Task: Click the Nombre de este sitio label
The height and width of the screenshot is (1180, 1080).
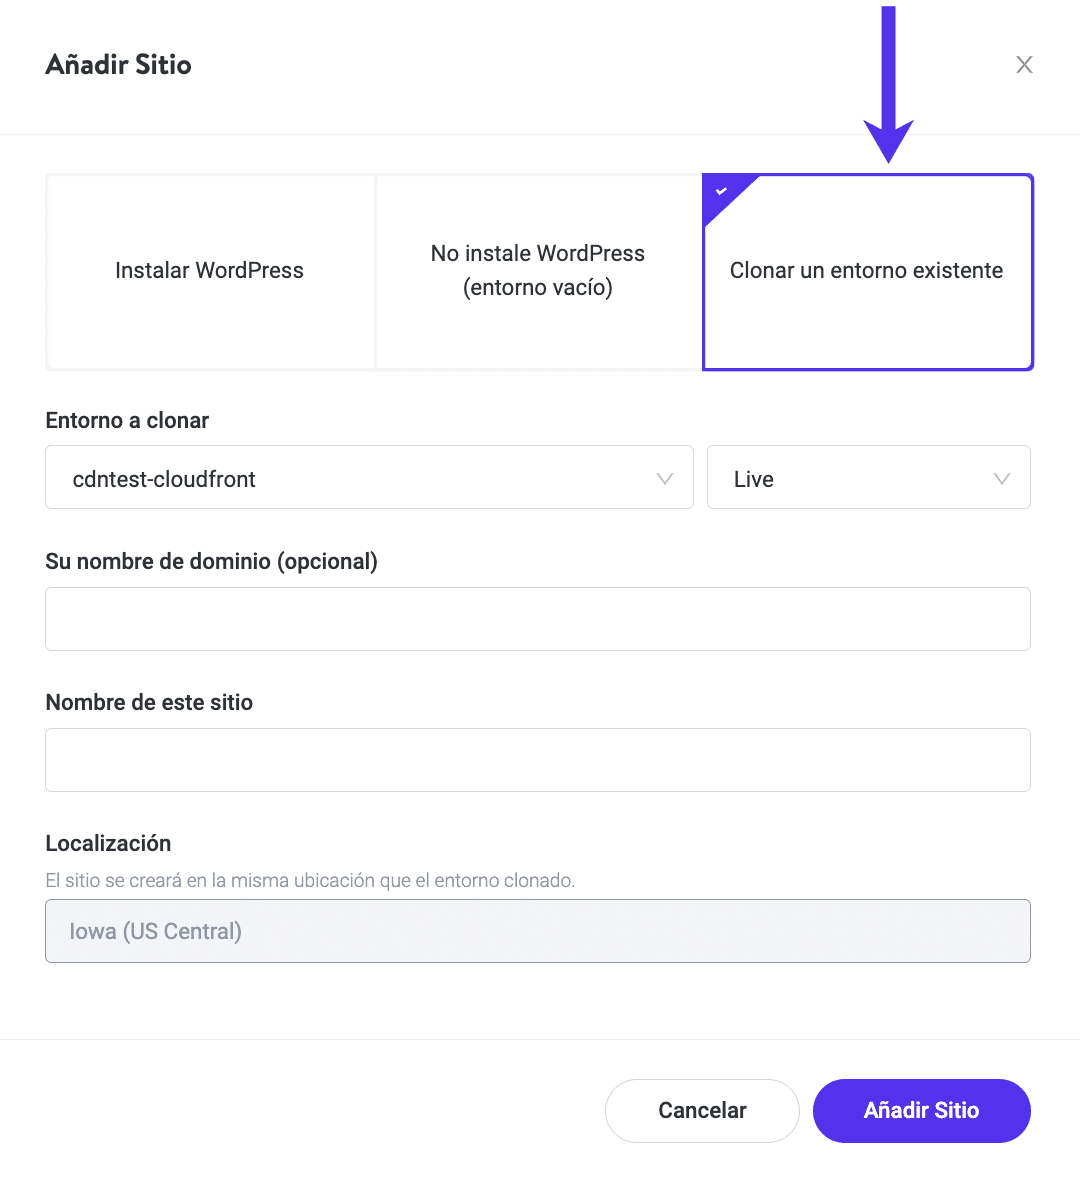Action: point(149,703)
